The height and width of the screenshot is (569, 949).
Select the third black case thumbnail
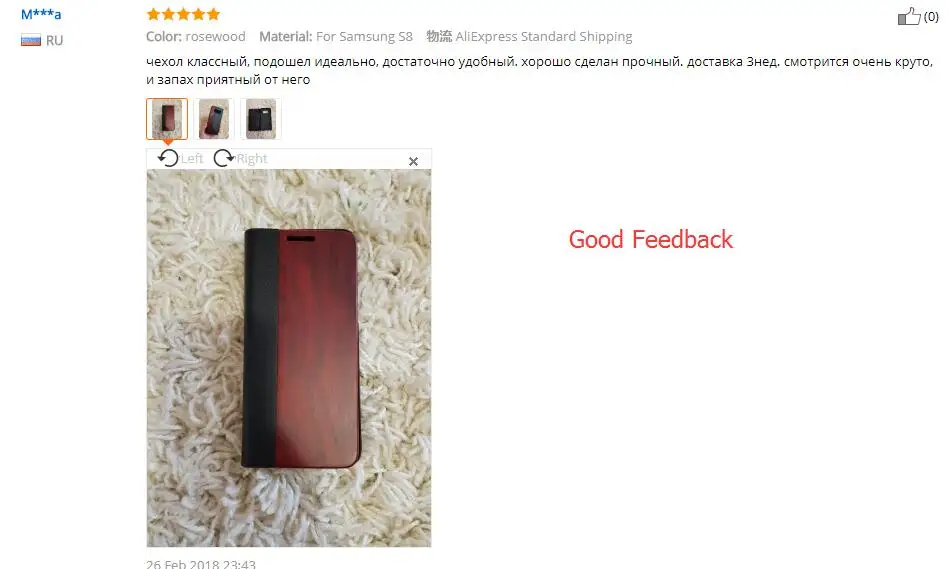[261, 119]
